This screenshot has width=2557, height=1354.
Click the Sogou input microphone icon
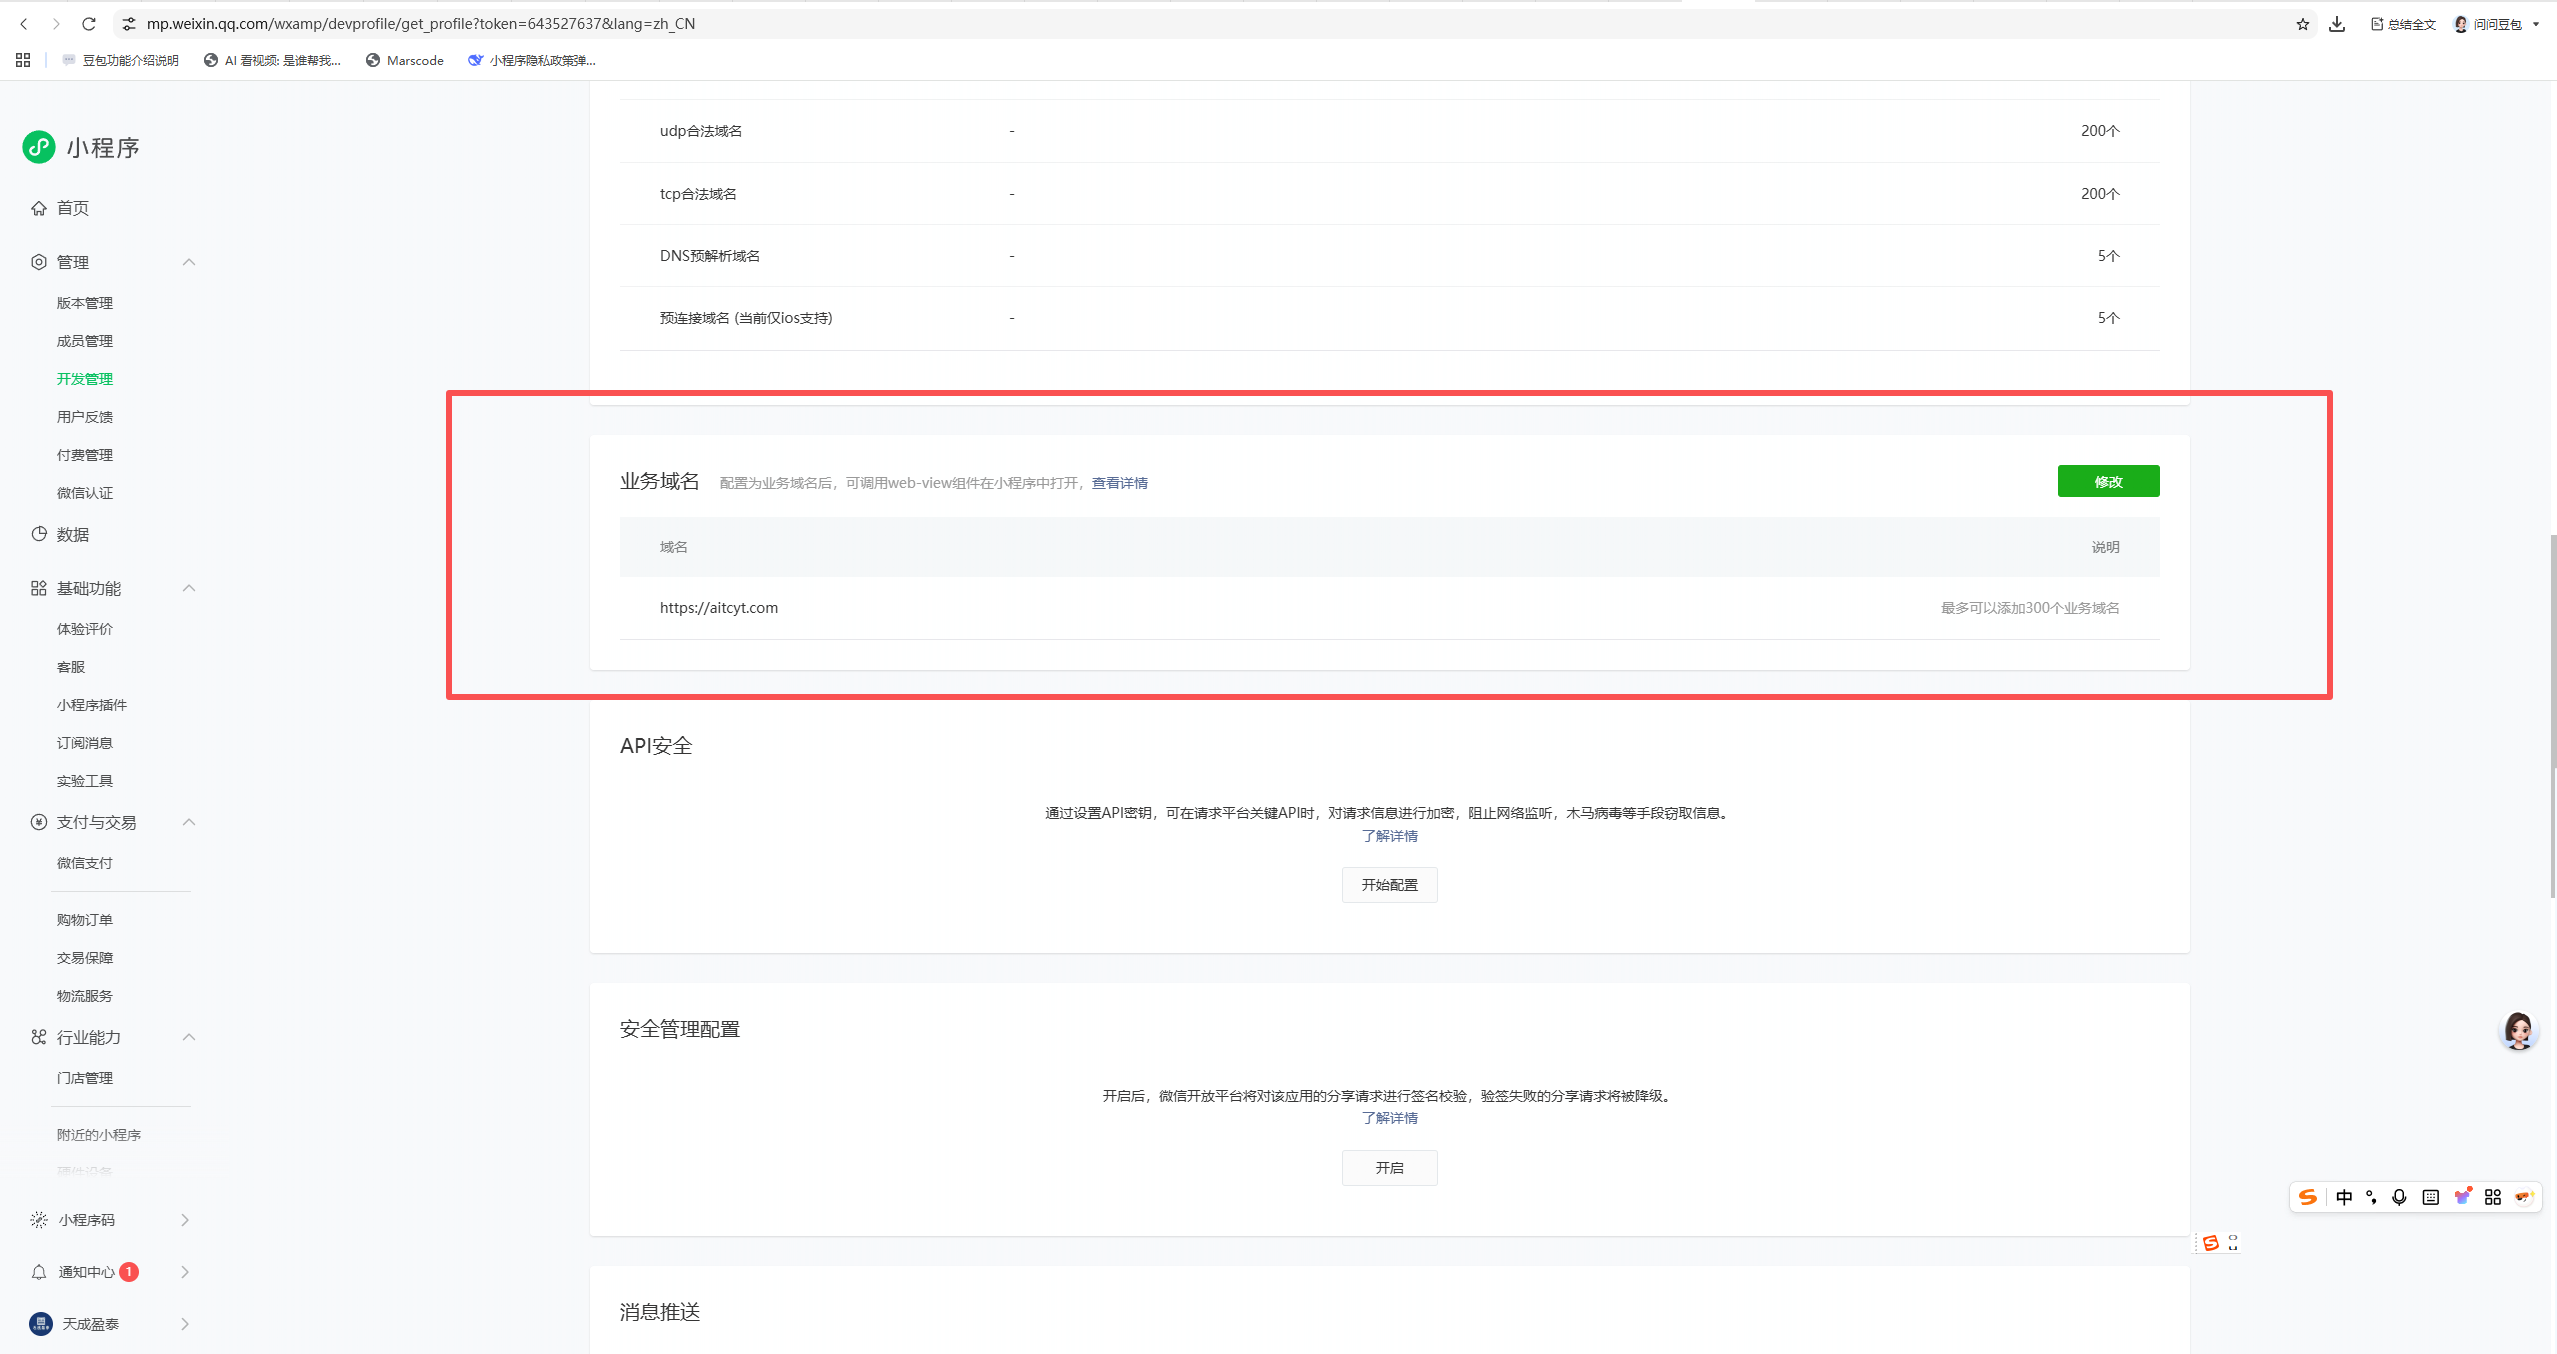click(x=2398, y=1197)
